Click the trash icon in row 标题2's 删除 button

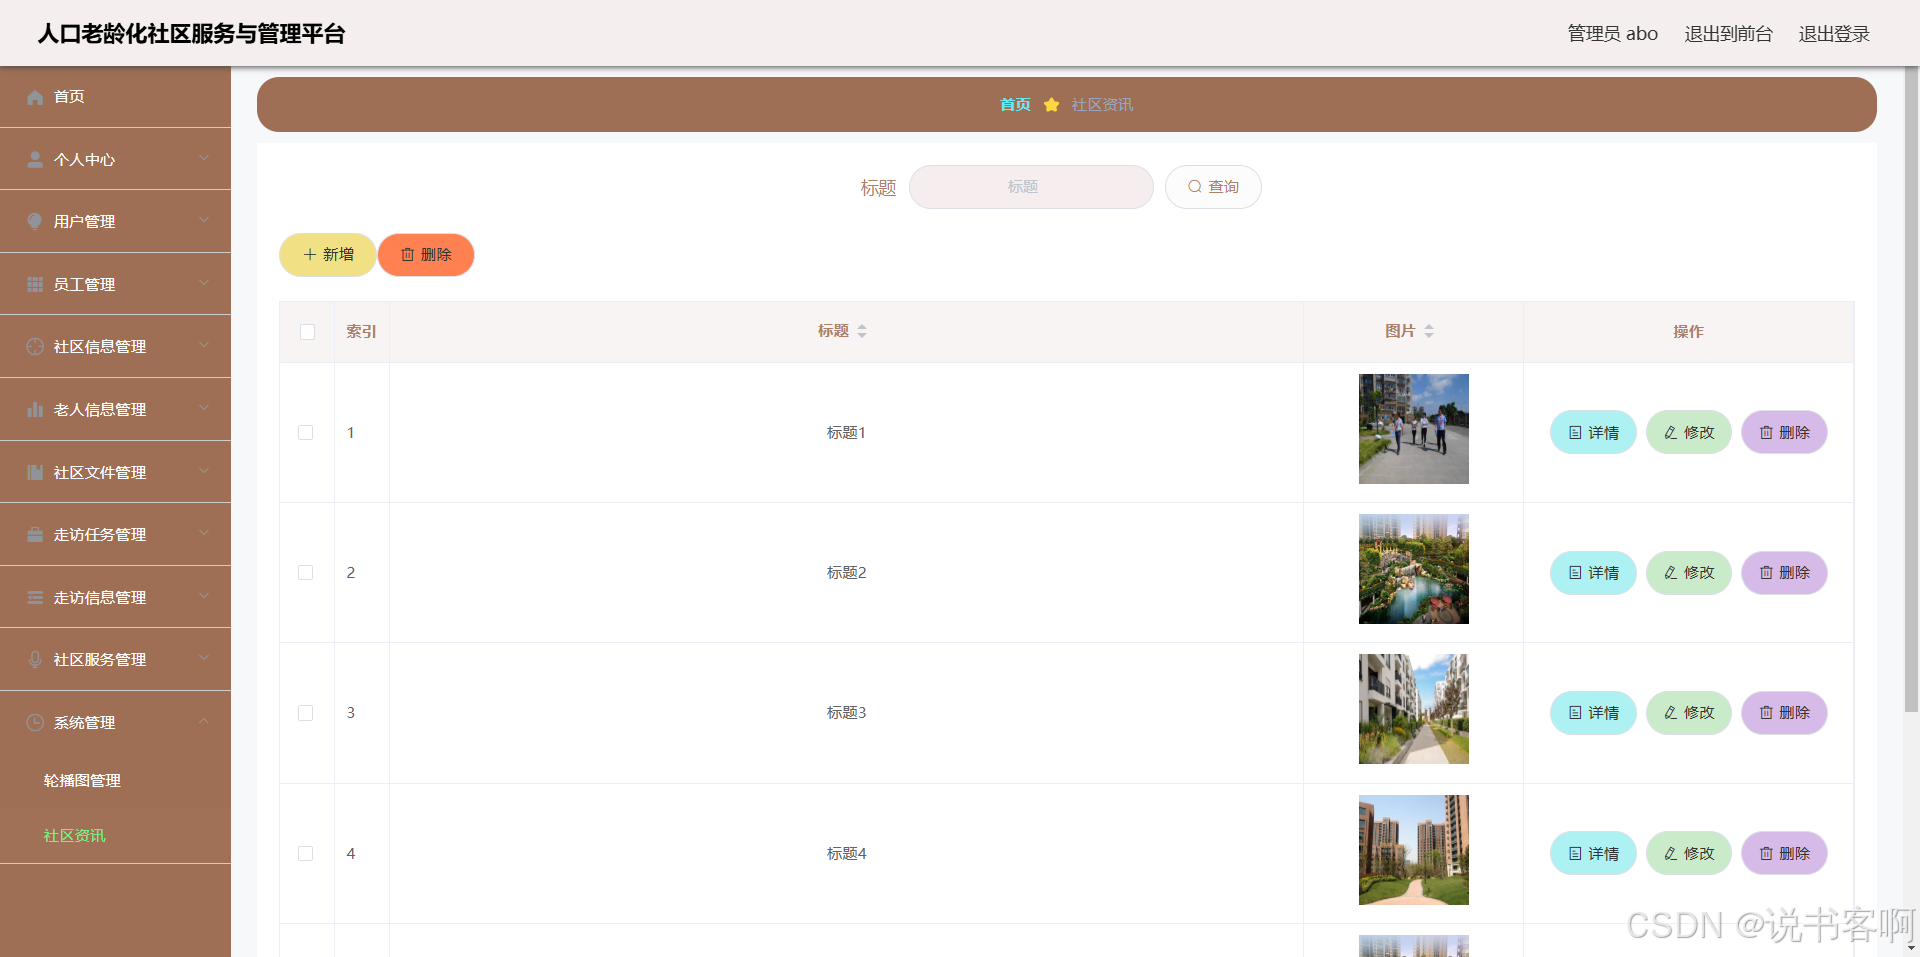click(1767, 573)
